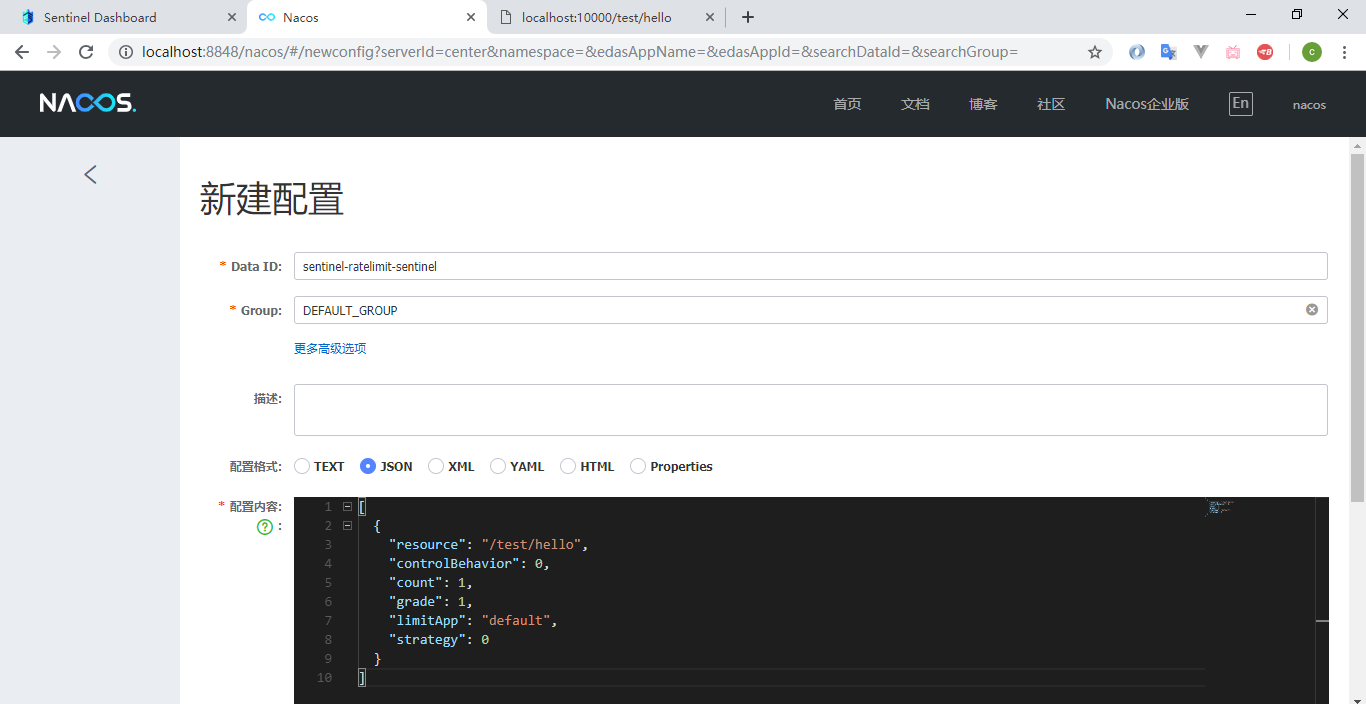Click the green help question mark icon

[265, 527]
